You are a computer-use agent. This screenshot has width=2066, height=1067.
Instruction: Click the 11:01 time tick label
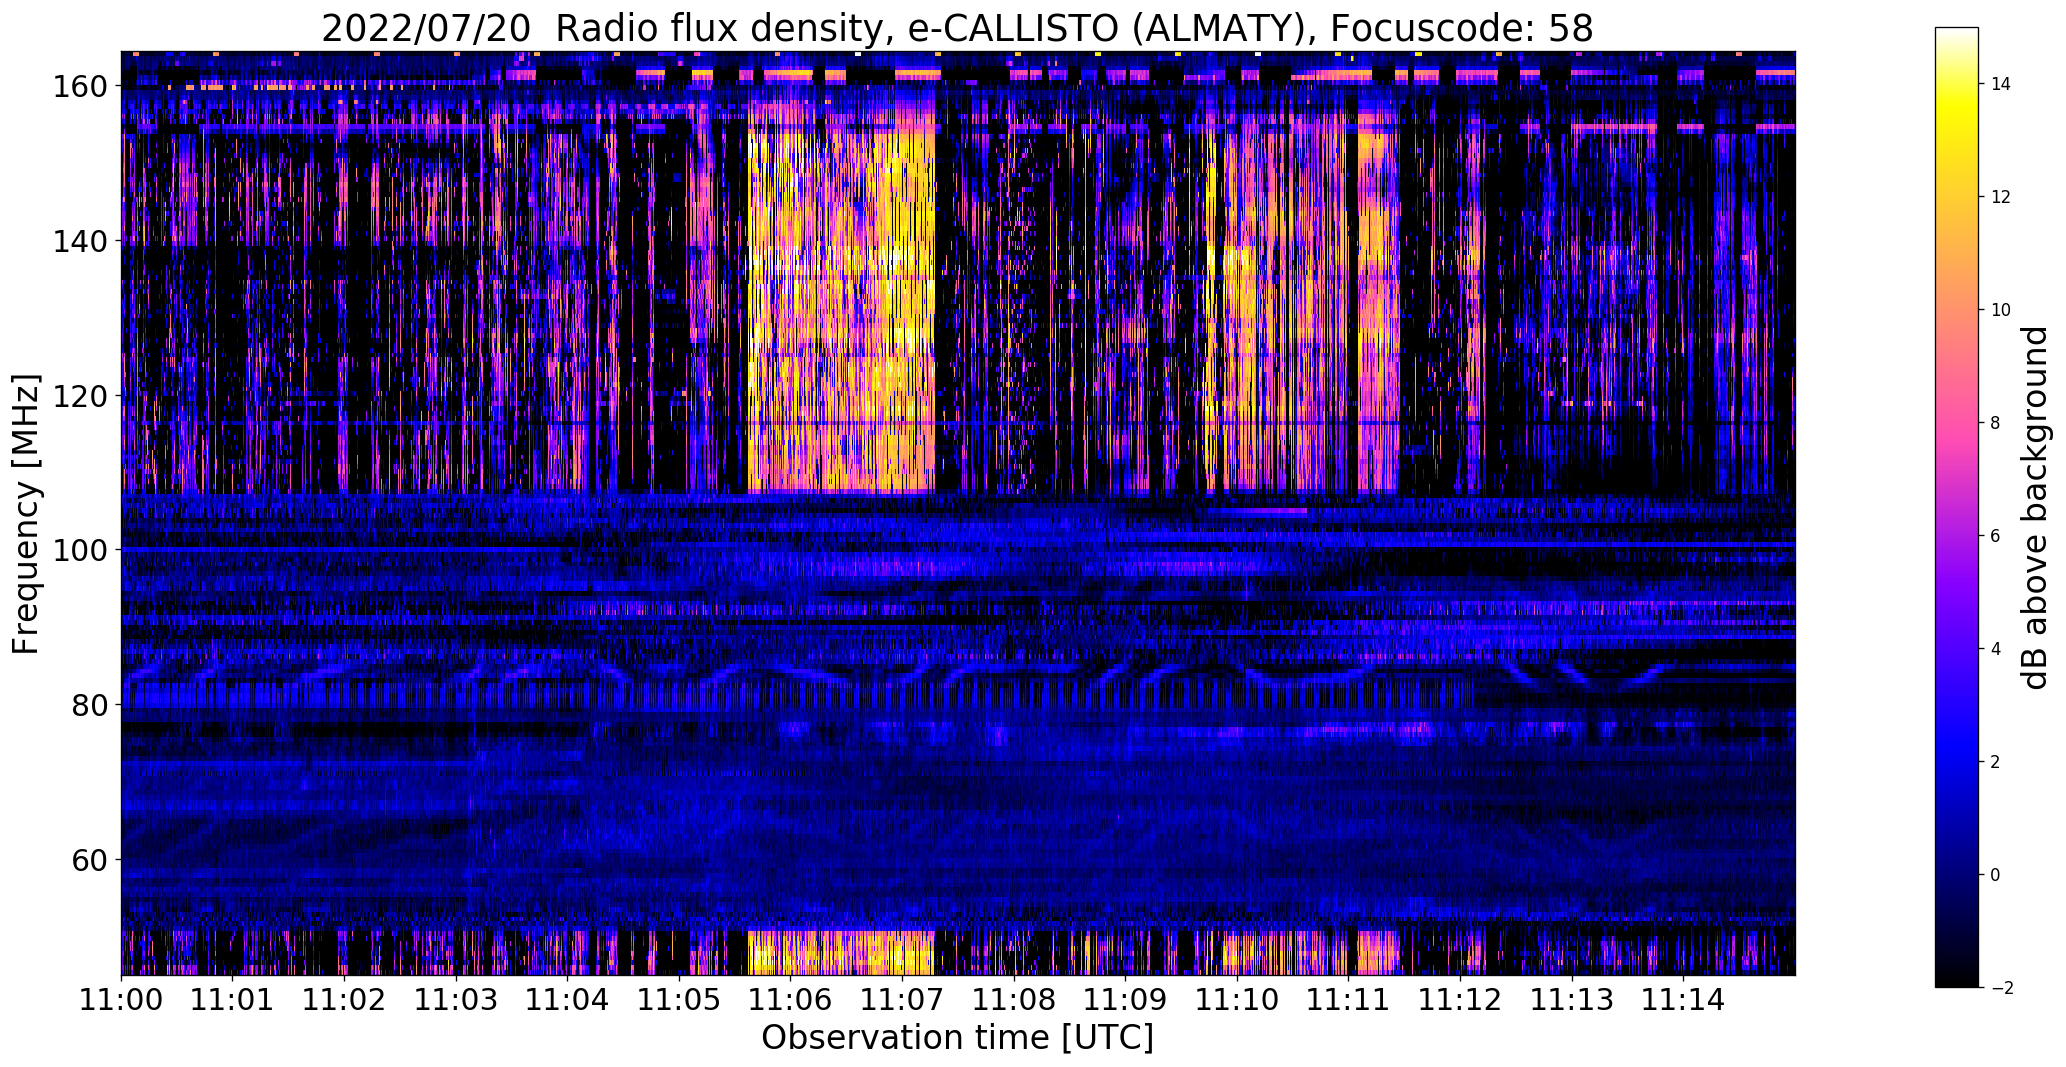[233, 999]
